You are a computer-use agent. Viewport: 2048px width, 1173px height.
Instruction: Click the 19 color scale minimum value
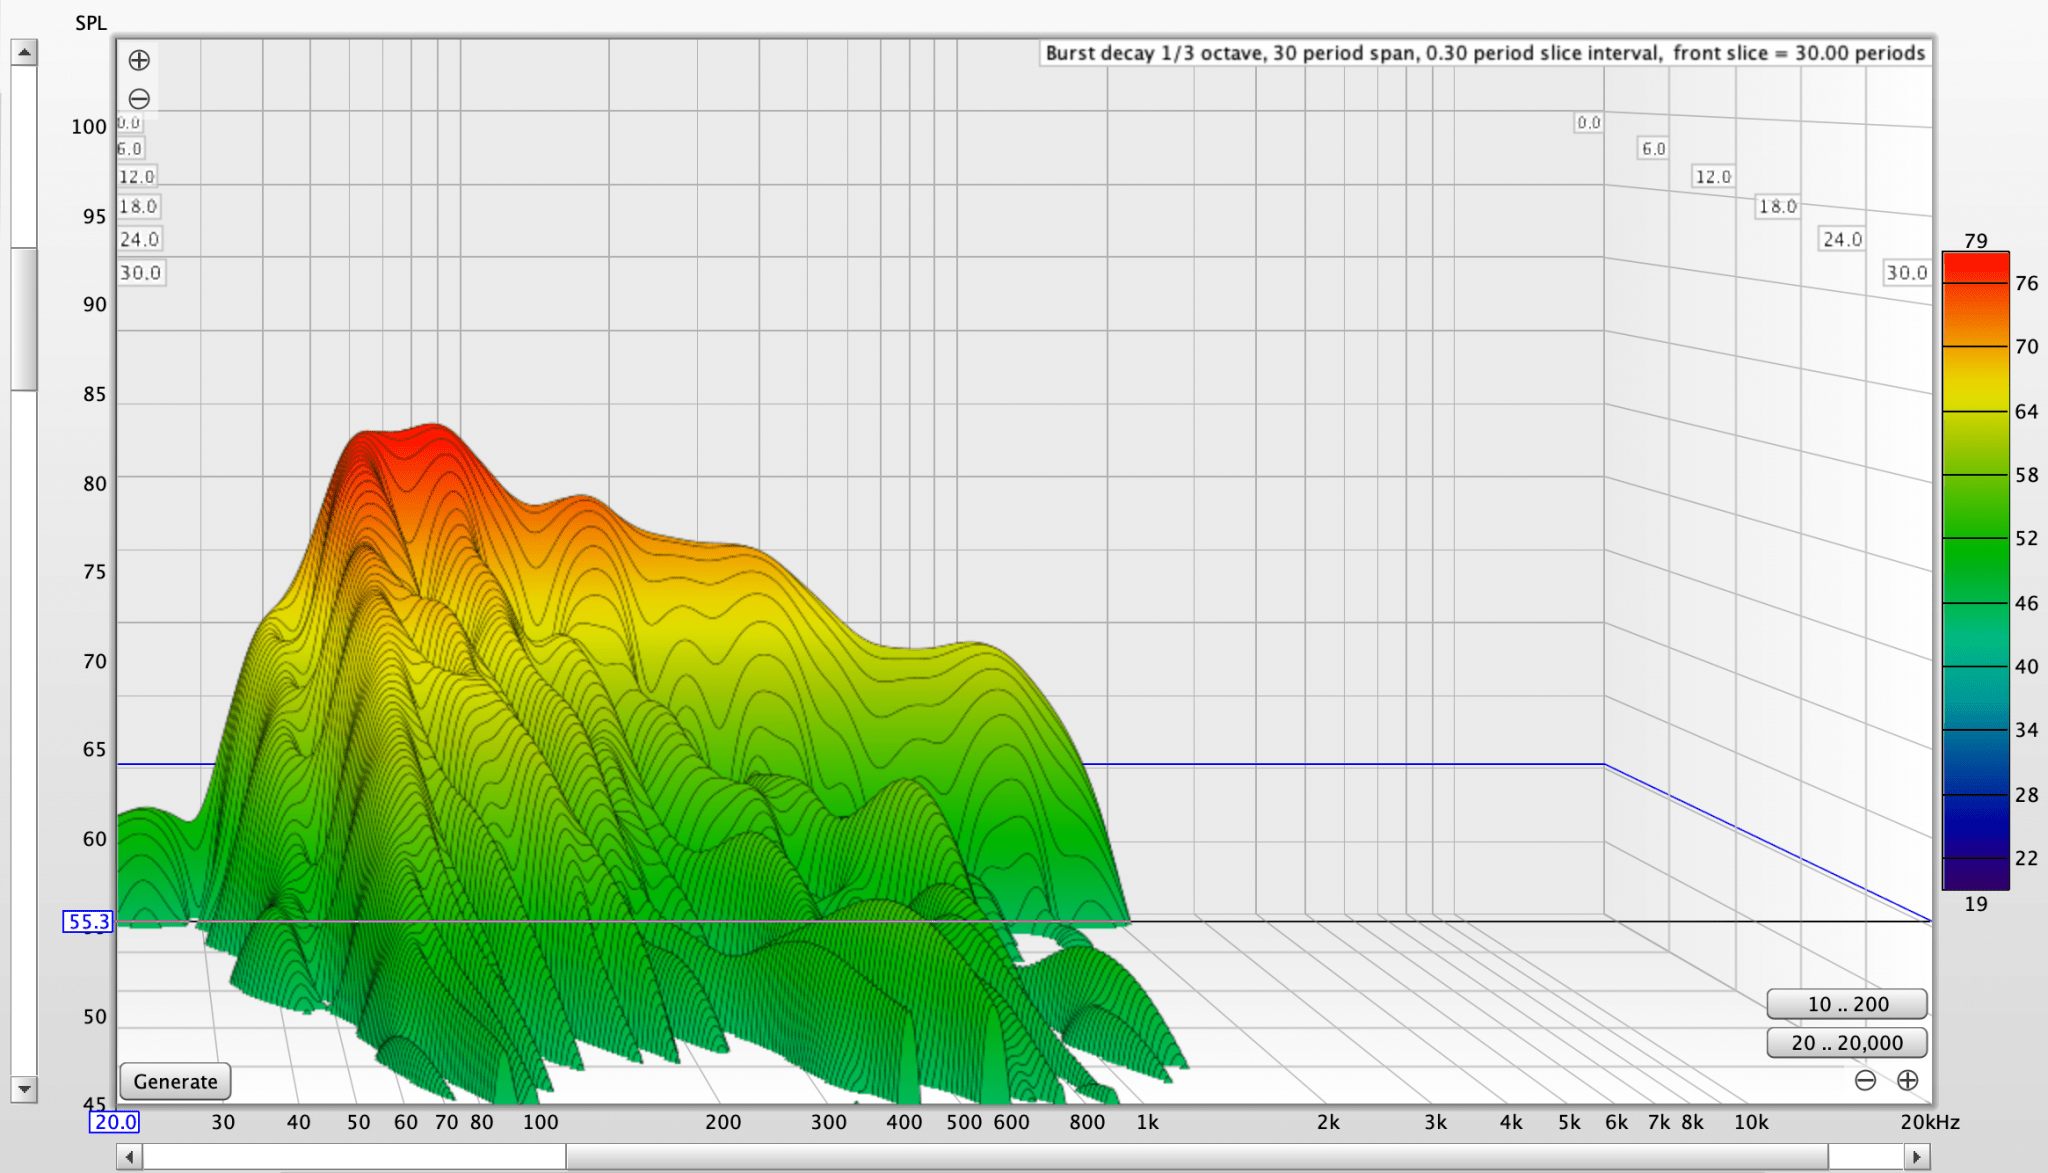[x=1975, y=904]
